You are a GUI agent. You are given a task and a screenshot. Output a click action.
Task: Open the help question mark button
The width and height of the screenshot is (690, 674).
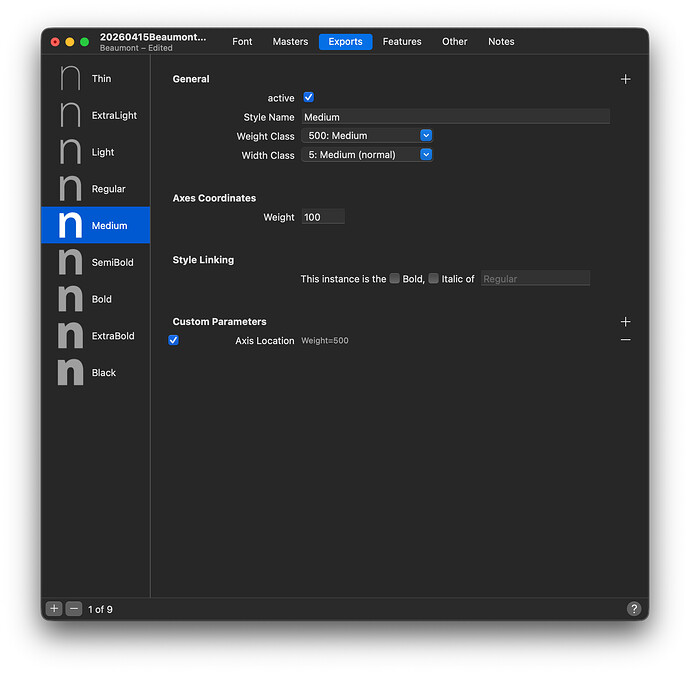coord(633,609)
